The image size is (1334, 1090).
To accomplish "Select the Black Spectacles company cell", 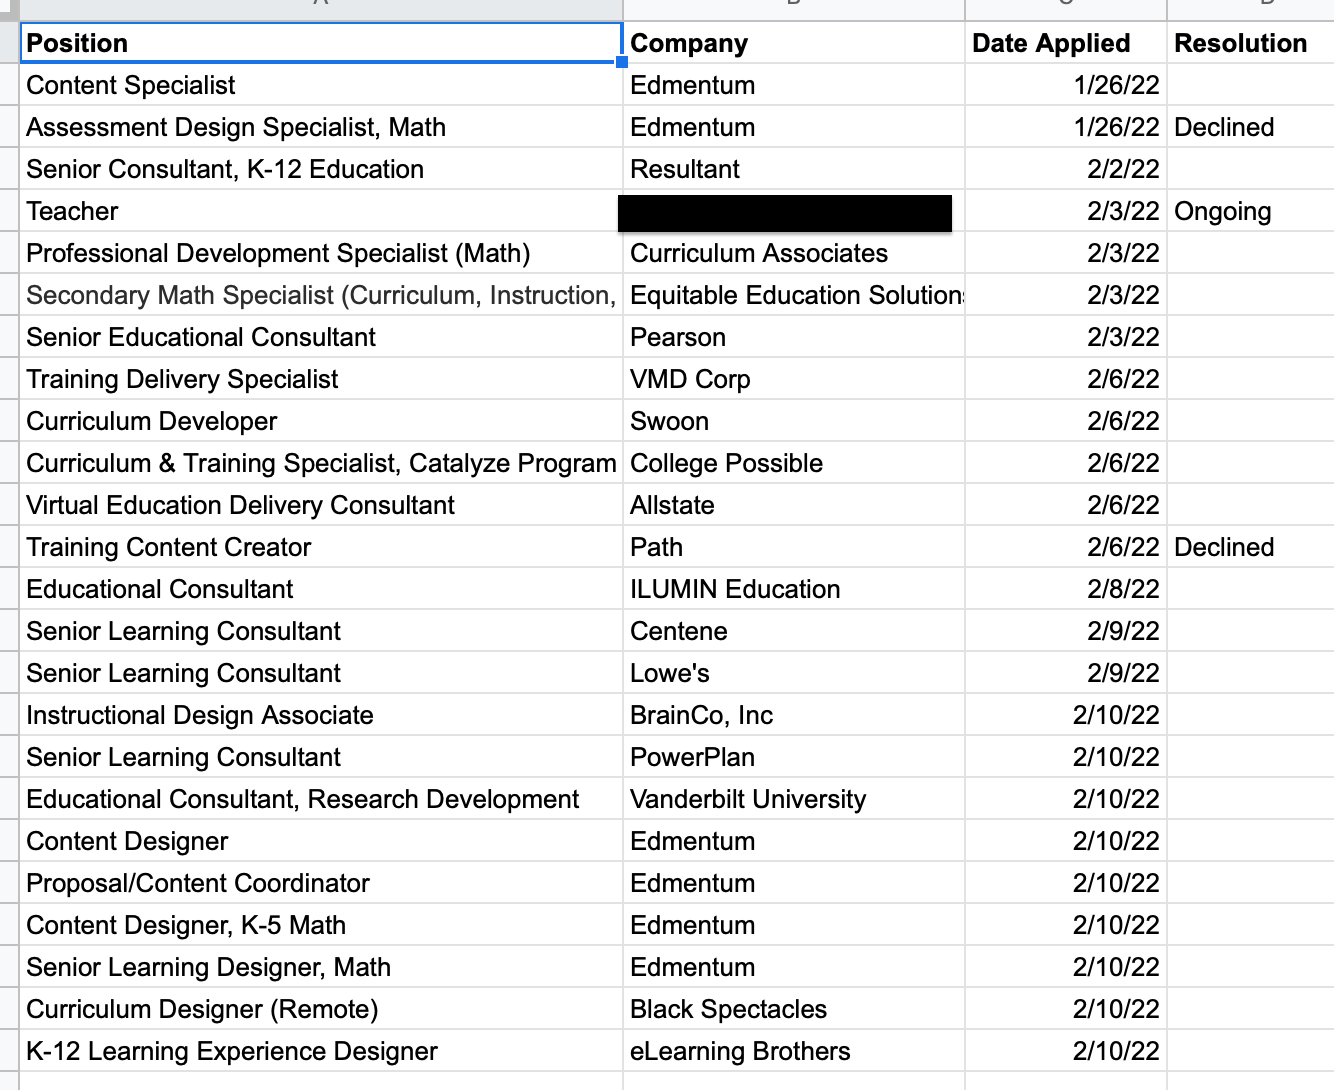I will click(793, 1009).
